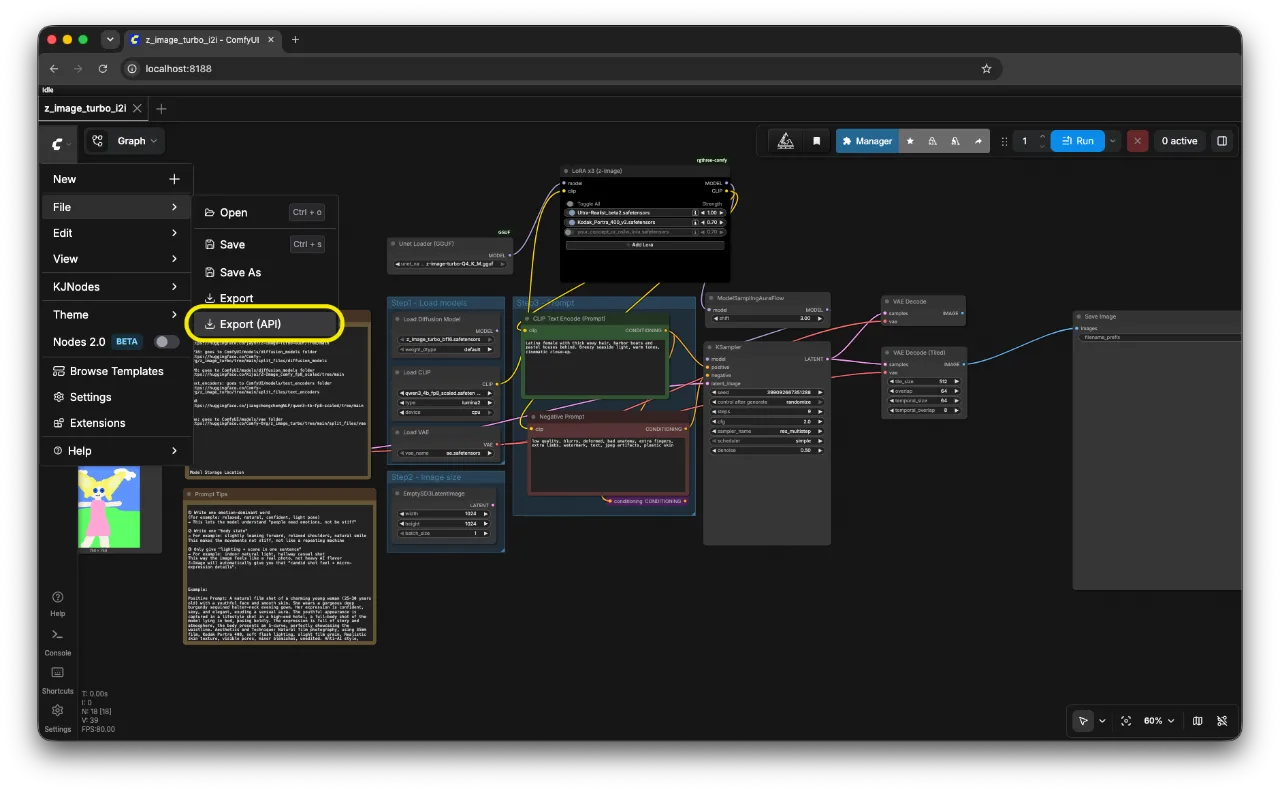Screen dimensions: 1280x791
Task: Toggle the Ultra-Realist_beta2 LoRA
Action: click(x=572, y=213)
